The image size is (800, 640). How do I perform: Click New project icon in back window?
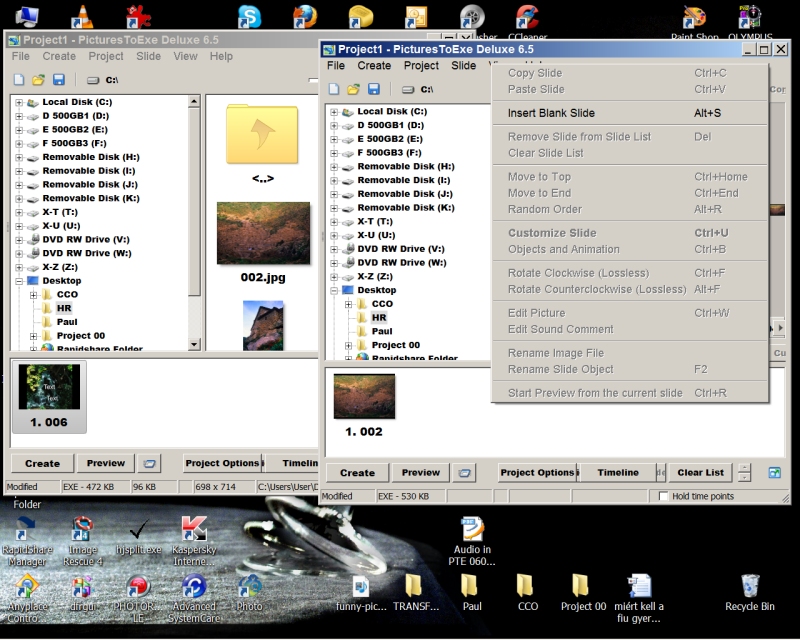(x=19, y=80)
